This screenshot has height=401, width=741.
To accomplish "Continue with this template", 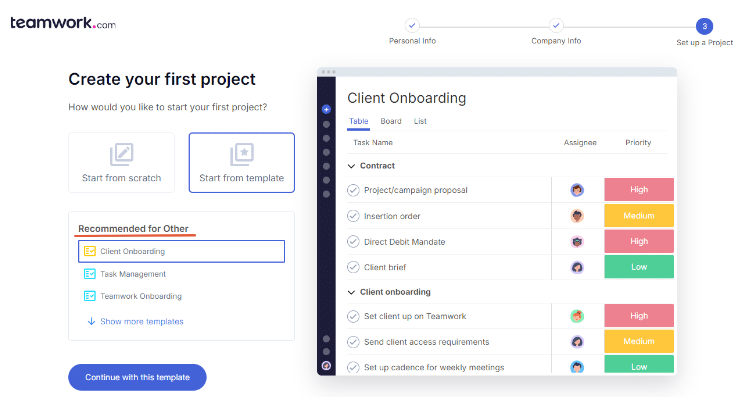I will tap(138, 377).
